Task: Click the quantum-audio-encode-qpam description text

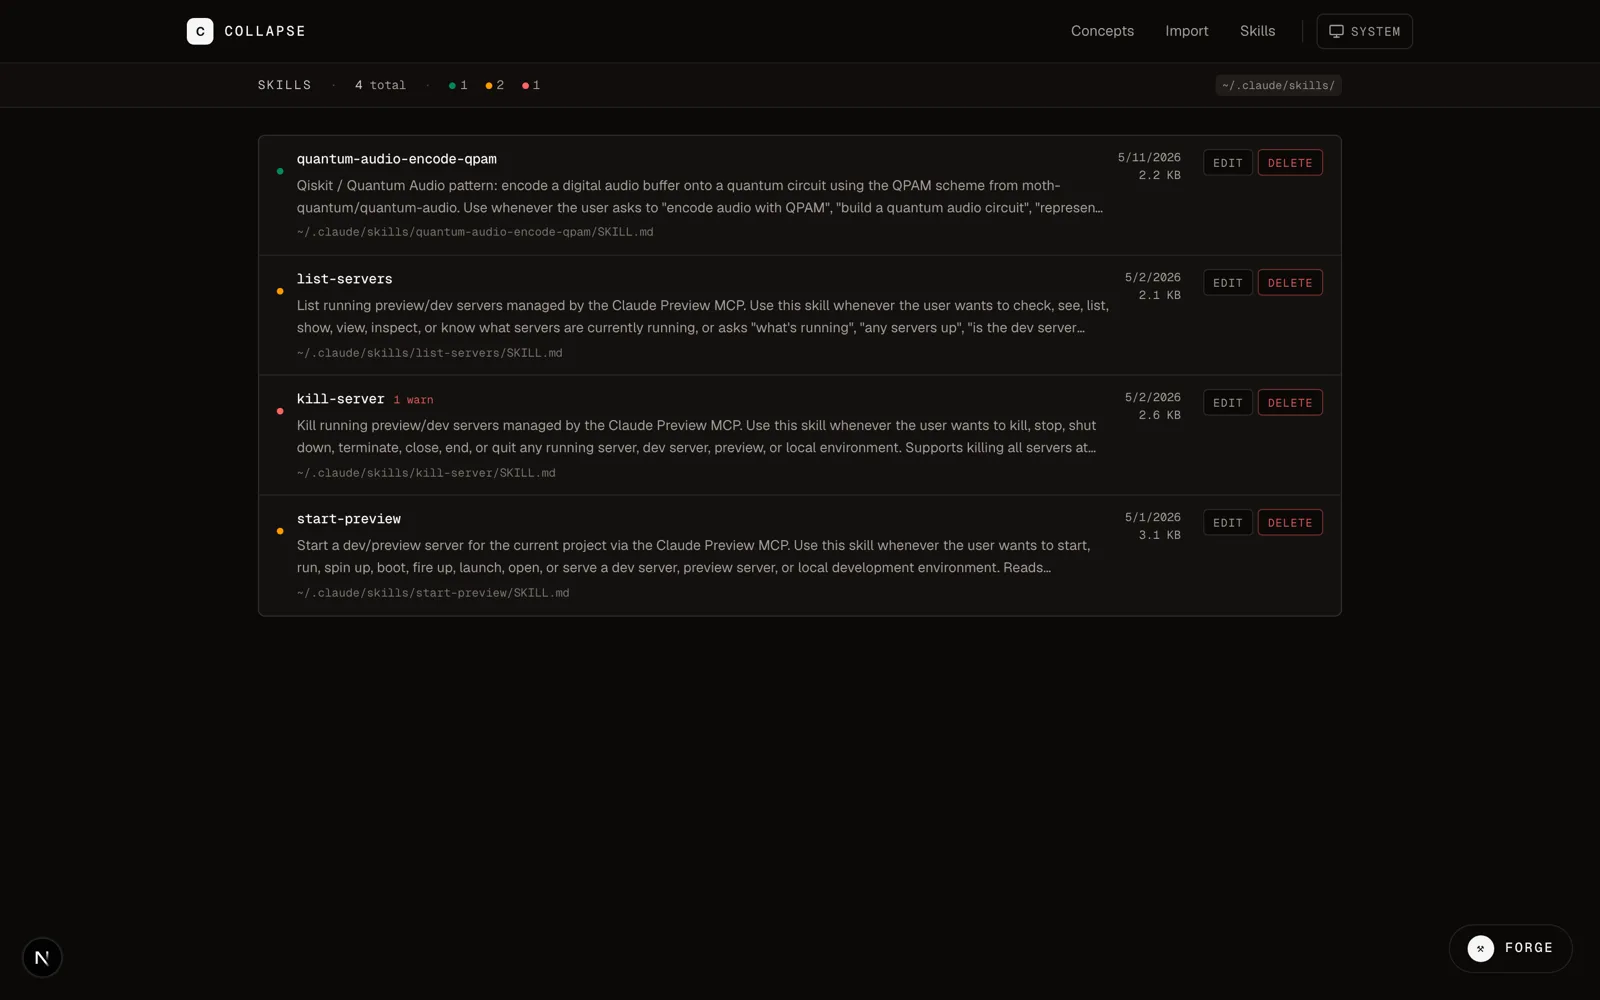Action: tap(700, 197)
